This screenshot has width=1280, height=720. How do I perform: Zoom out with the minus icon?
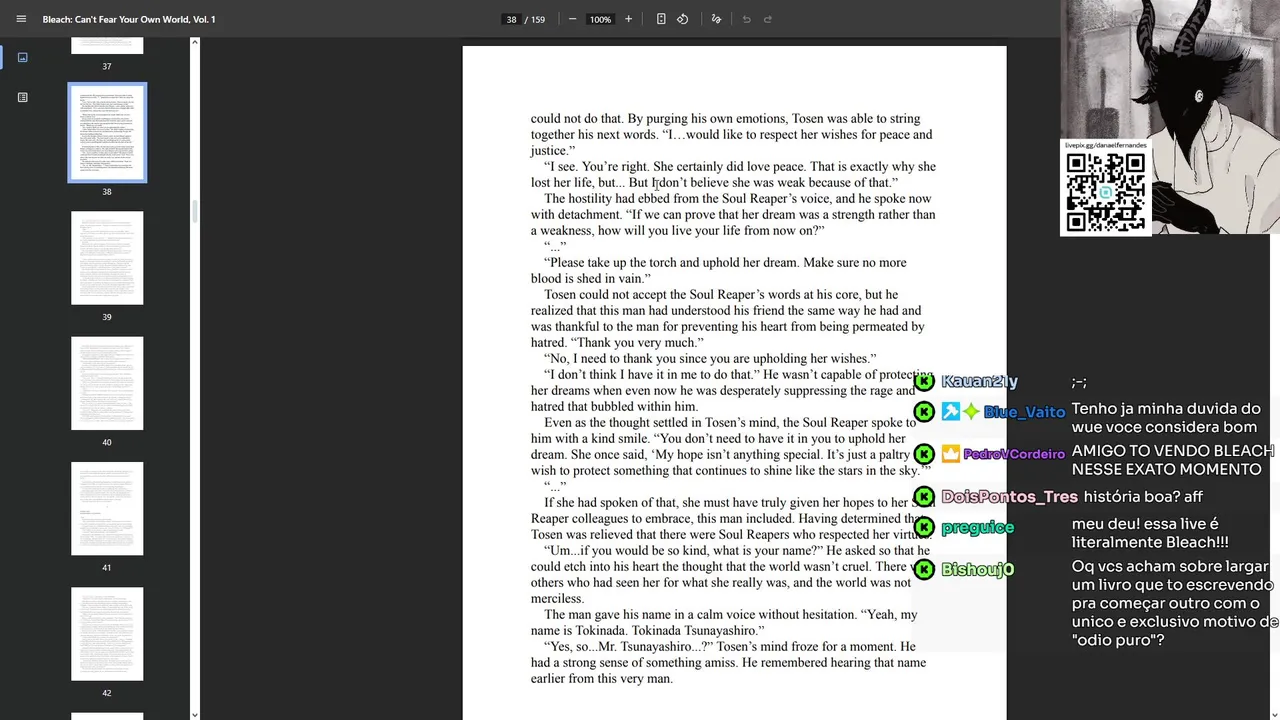[572, 19]
